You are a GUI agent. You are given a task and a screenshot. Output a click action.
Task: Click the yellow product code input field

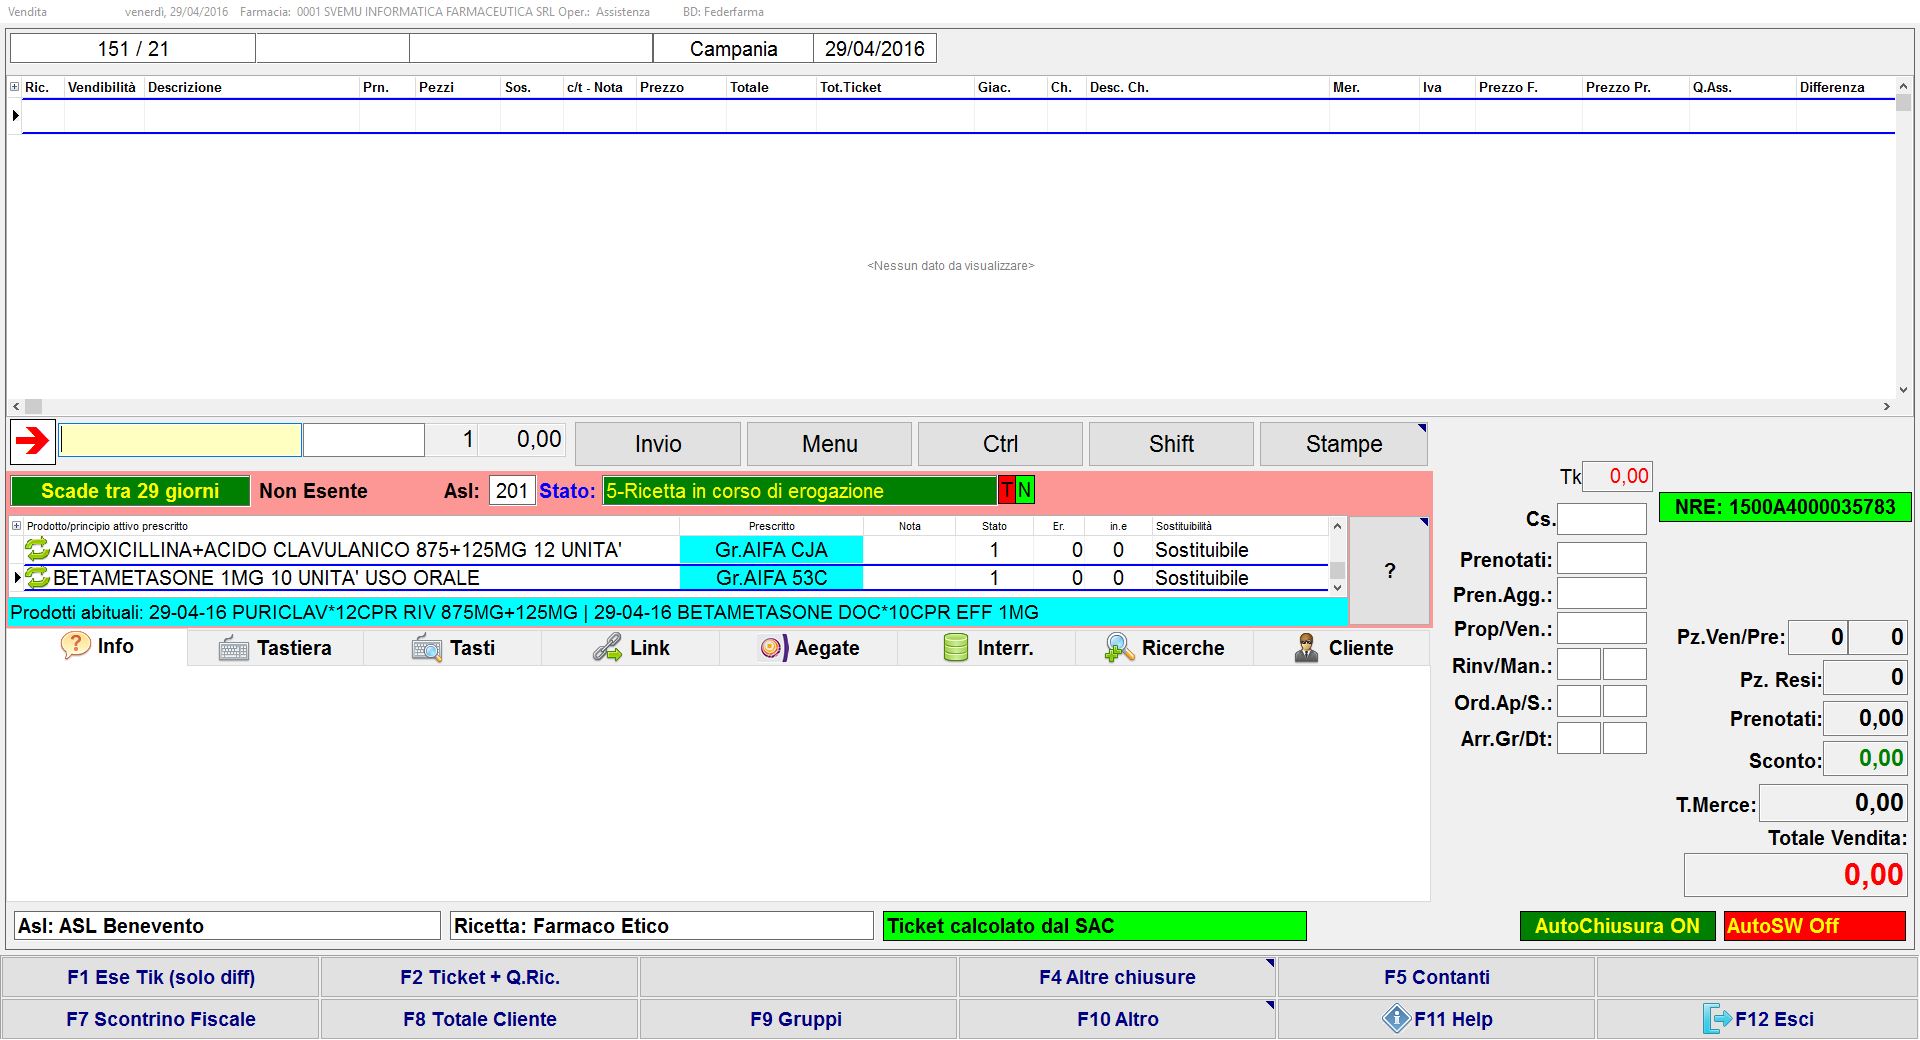pyautogui.click(x=180, y=440)
